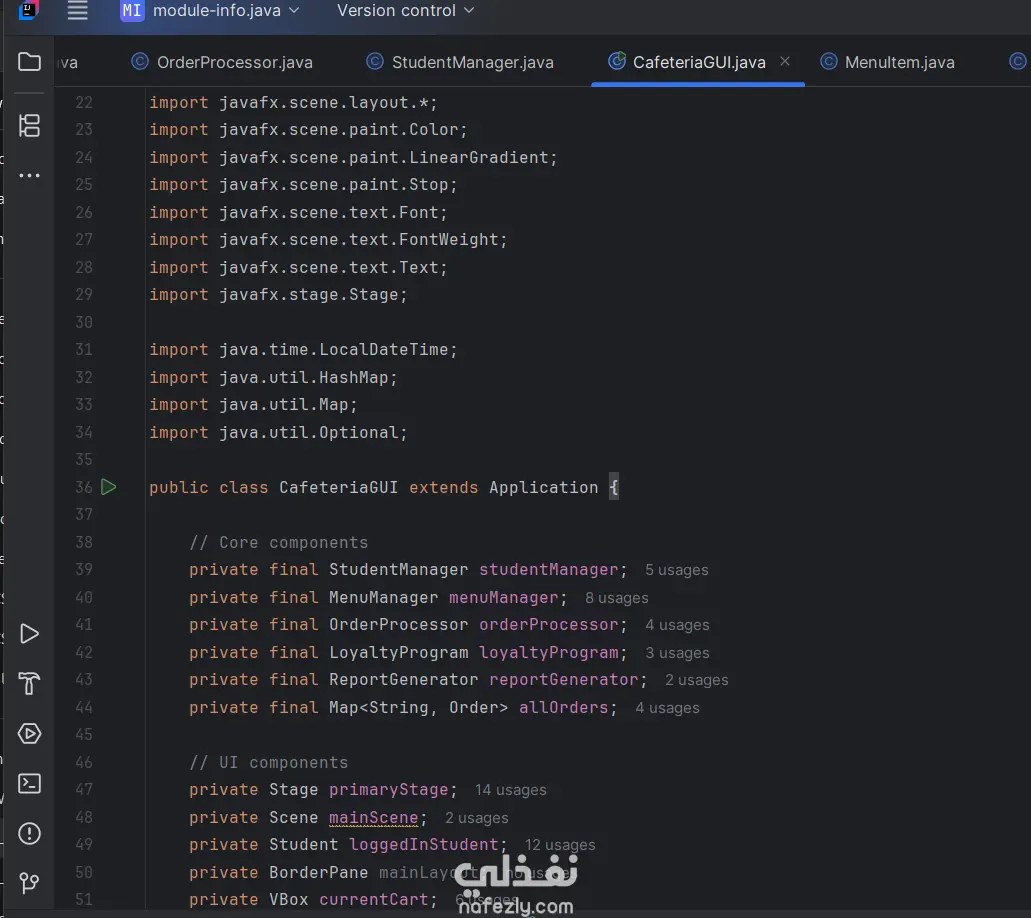Click the '2 usages' hint for reportGenerator

coord(696,680)
